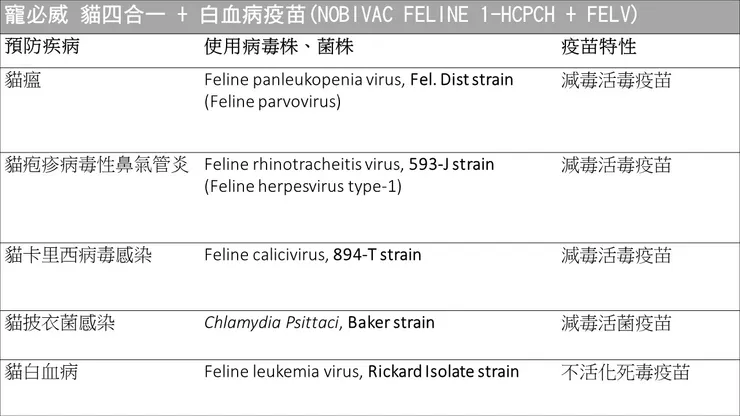The image size is (740, 416).
Task: Select the 疫苗特性 column header
Action: [x=598, y=47]
